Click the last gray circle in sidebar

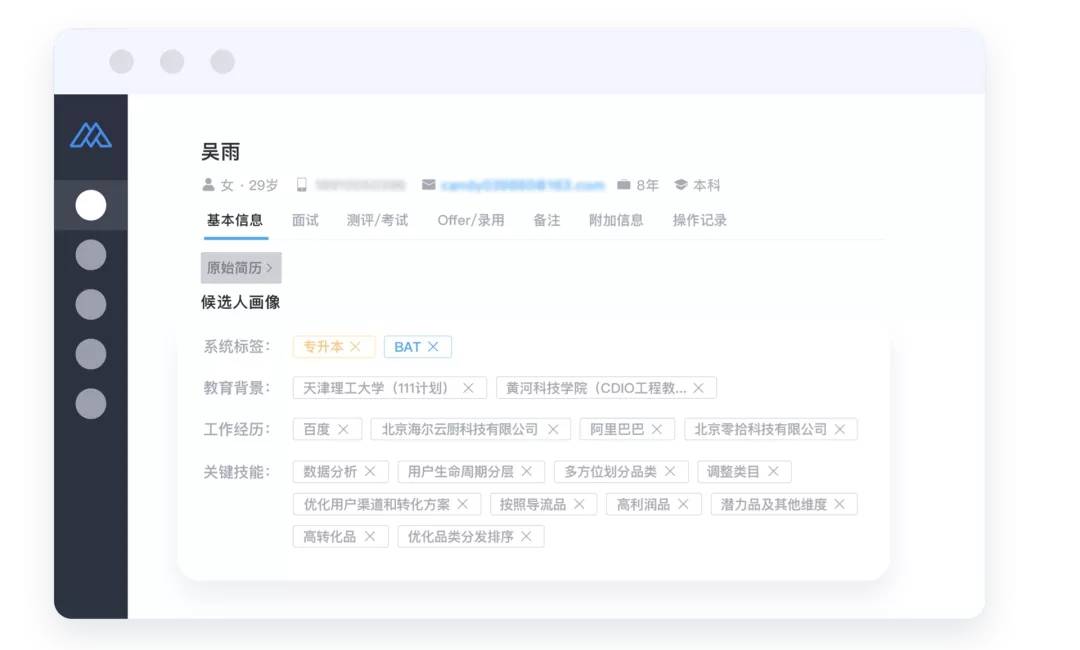(x=91, y=403)
